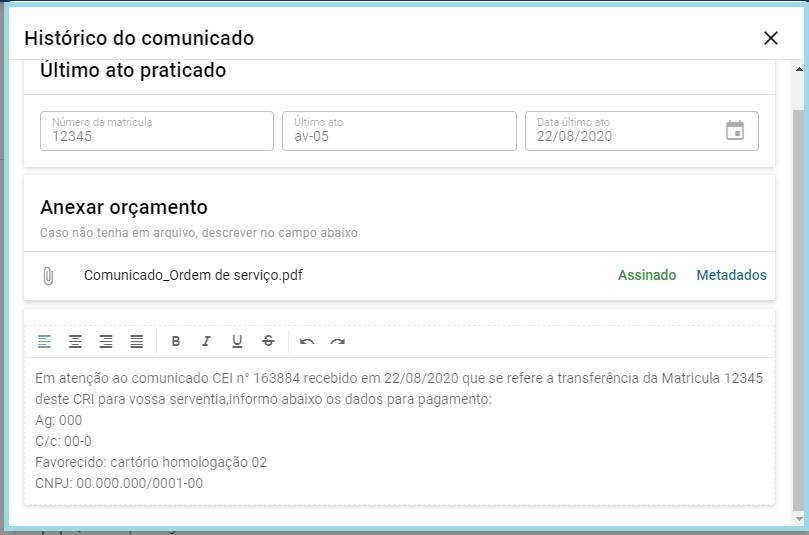Align text left in the editor

(44, 341)
